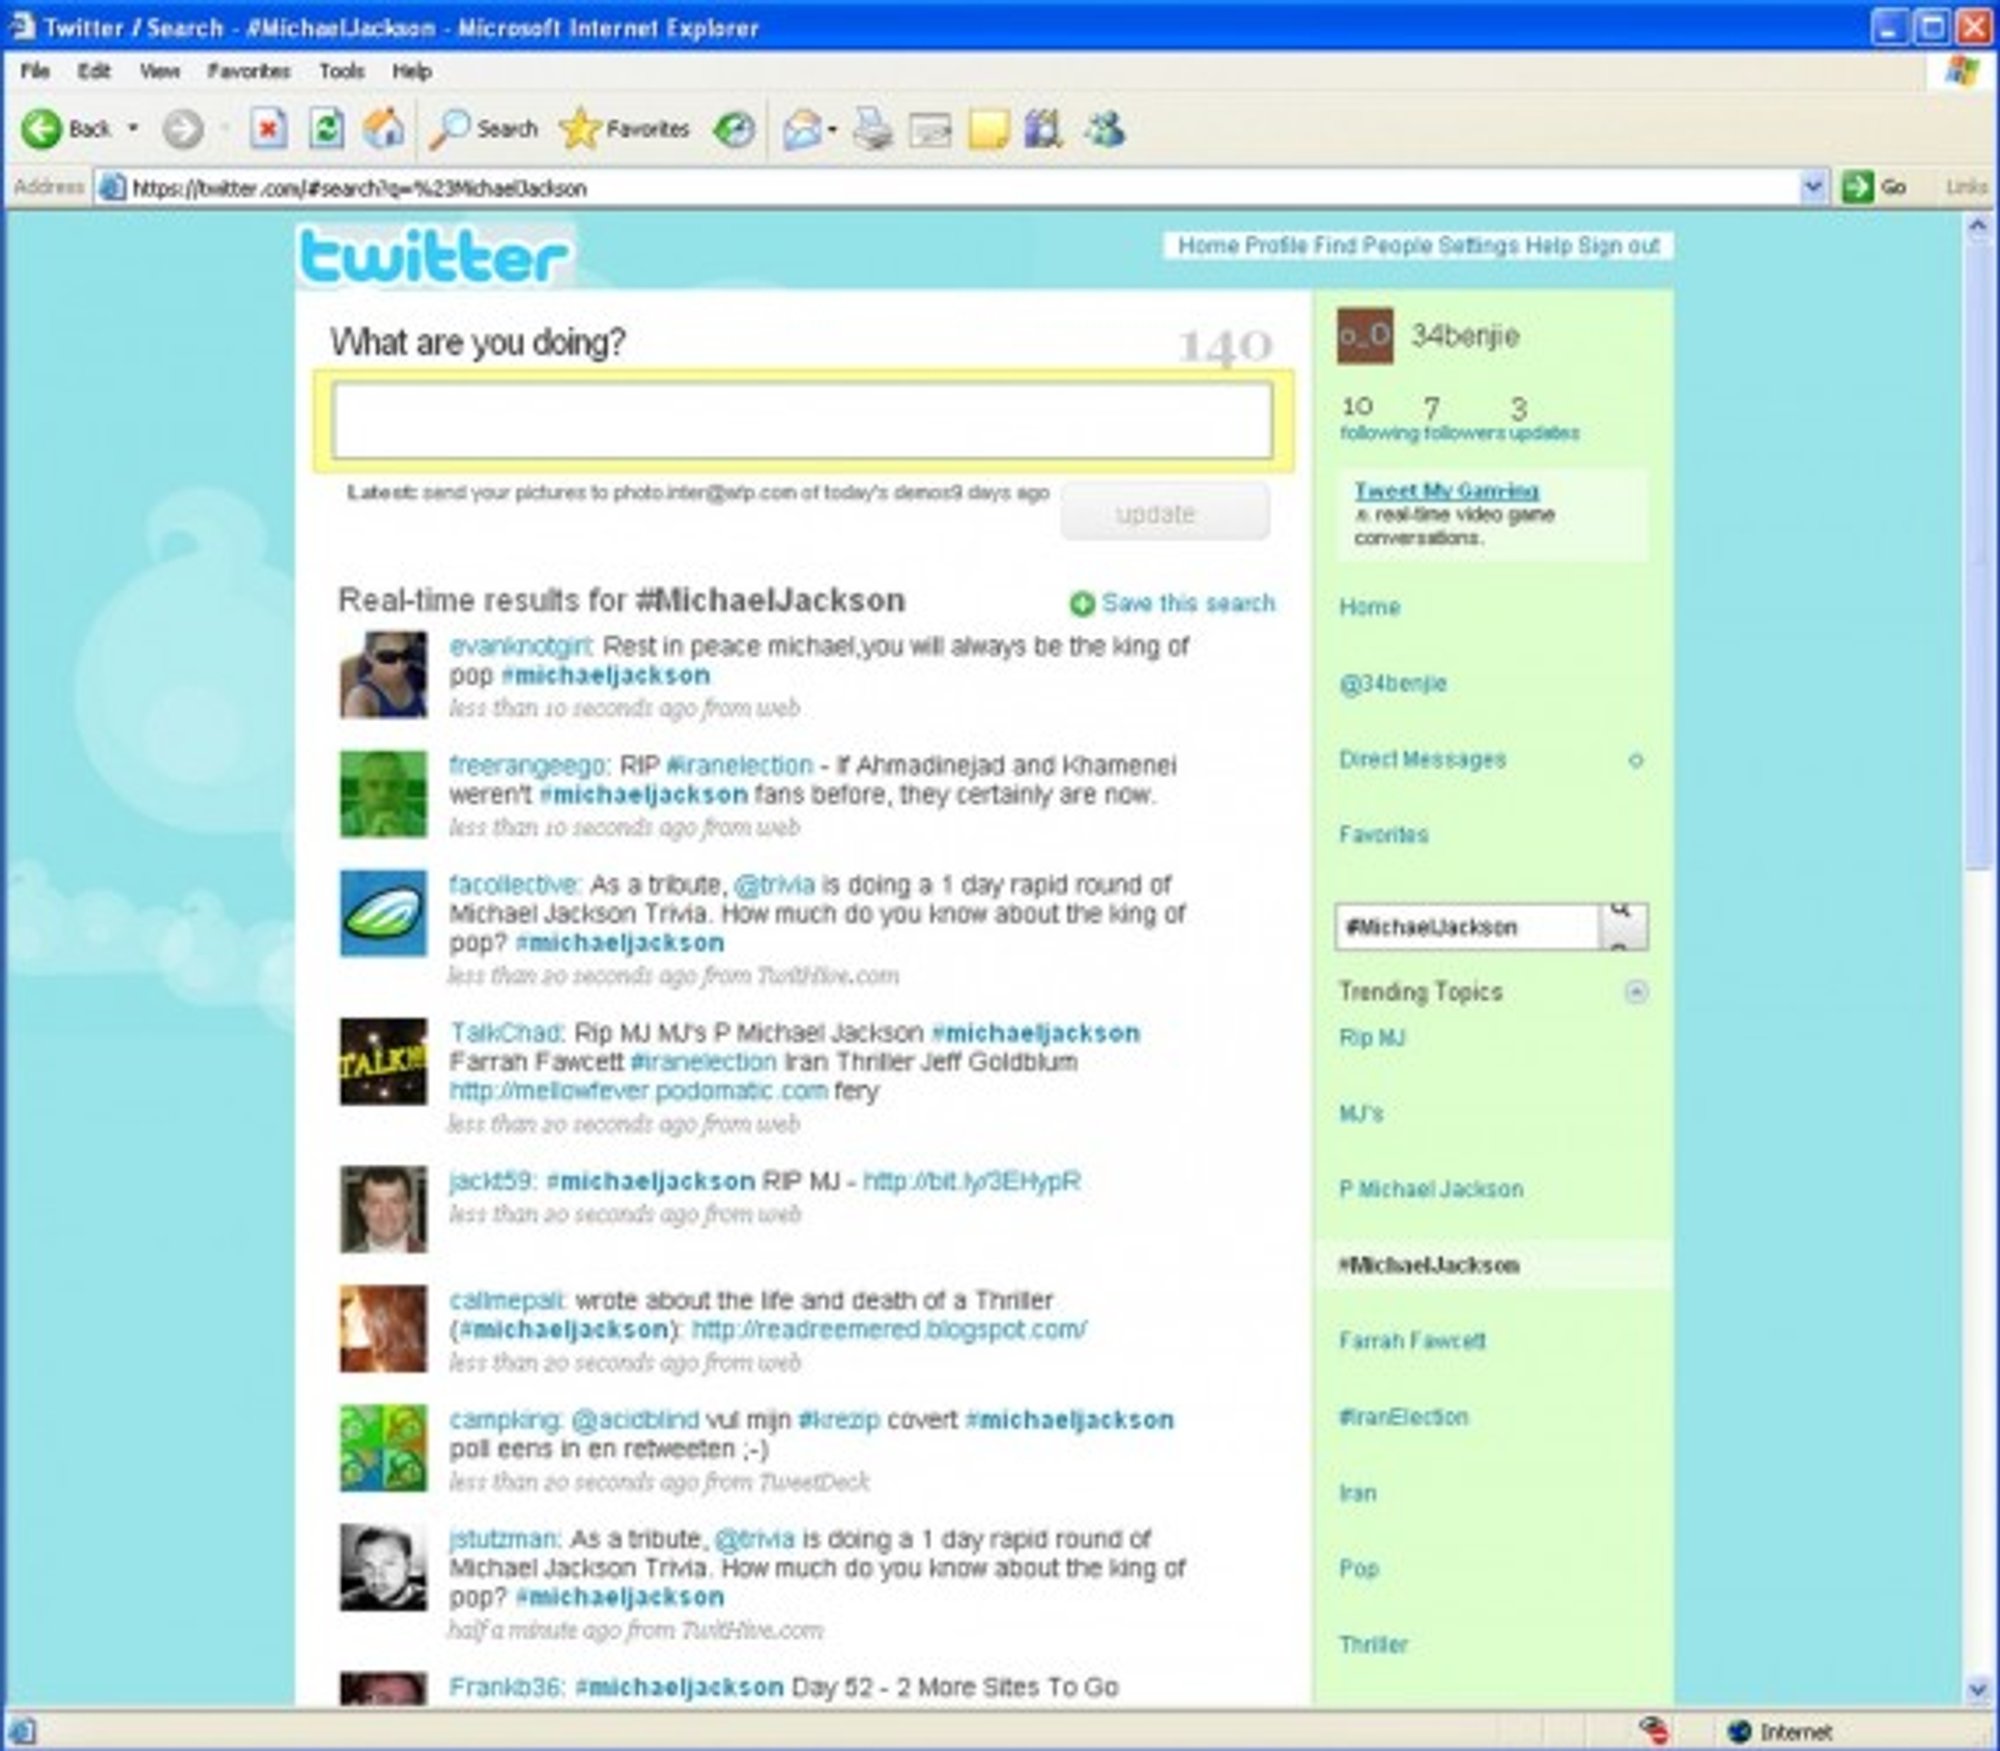The image size is (2000, 1751).
Task: Open the address bar dropdown arrow
Action: point(1813,187)
